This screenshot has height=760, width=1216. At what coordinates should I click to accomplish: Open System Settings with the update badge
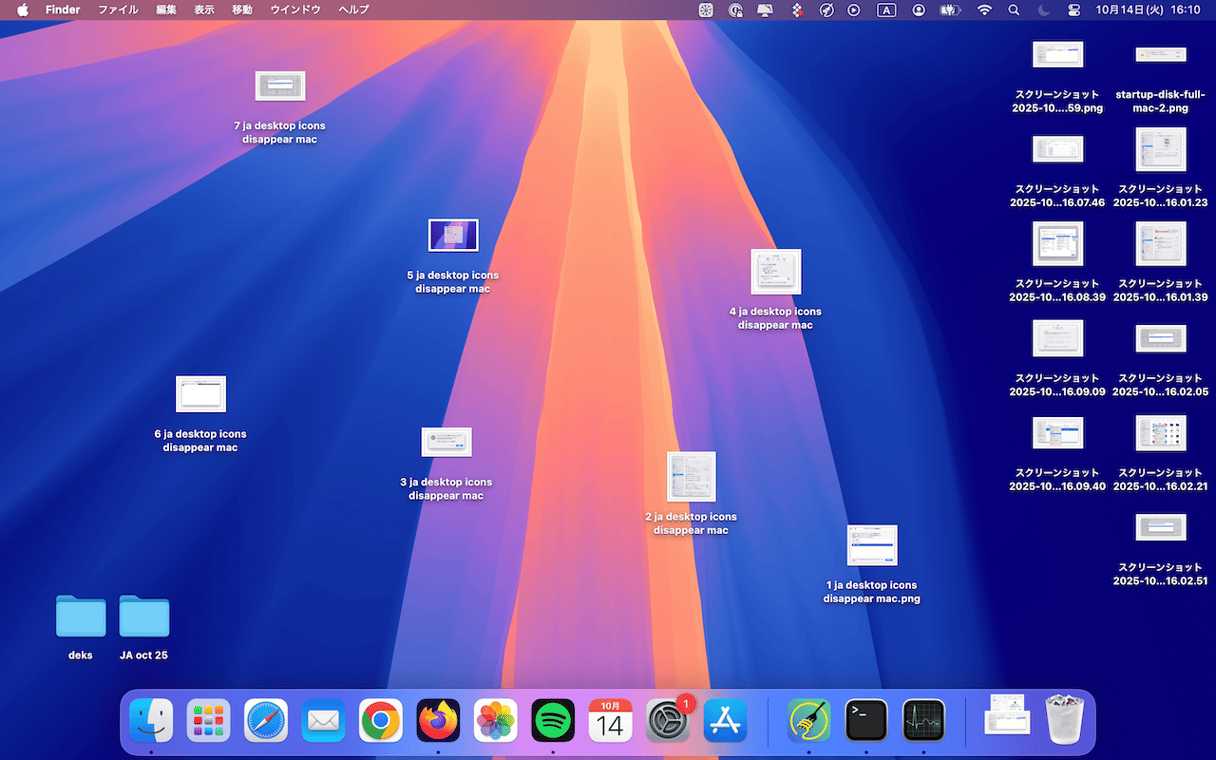[x=668, y=720]
